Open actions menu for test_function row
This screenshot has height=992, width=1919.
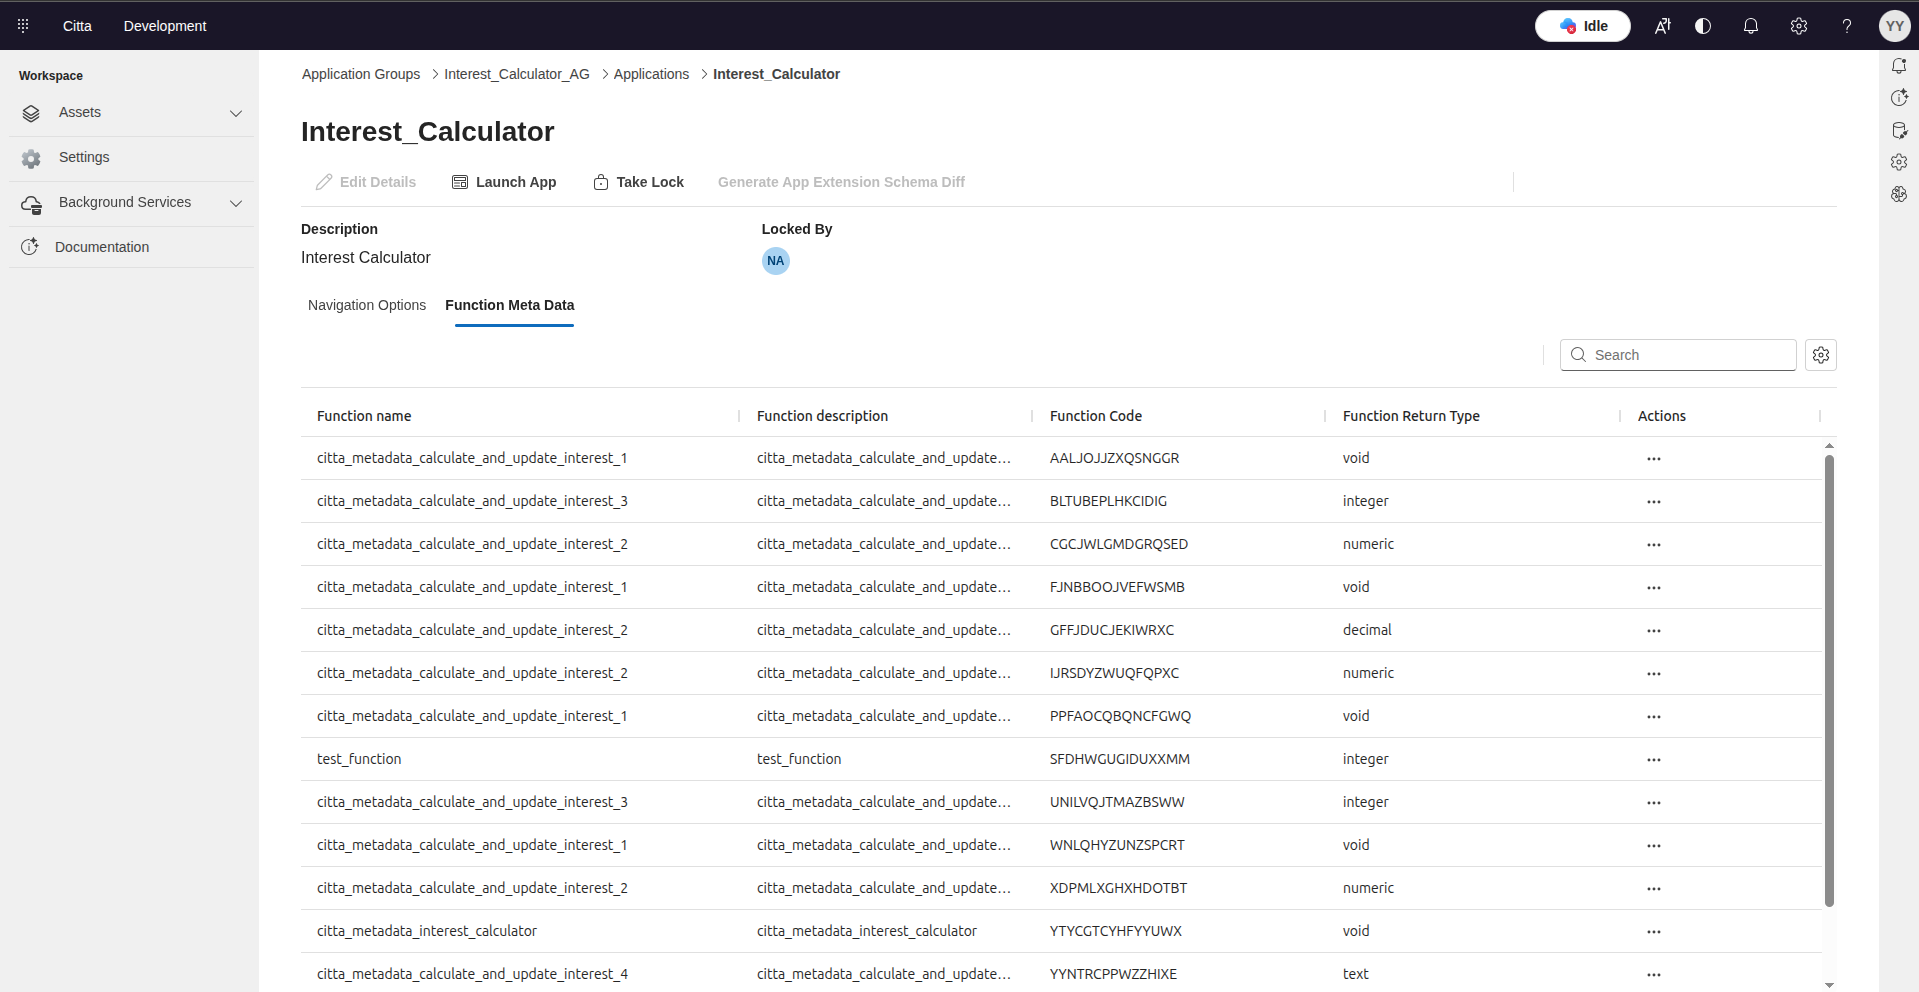[x=1653, y=760]
